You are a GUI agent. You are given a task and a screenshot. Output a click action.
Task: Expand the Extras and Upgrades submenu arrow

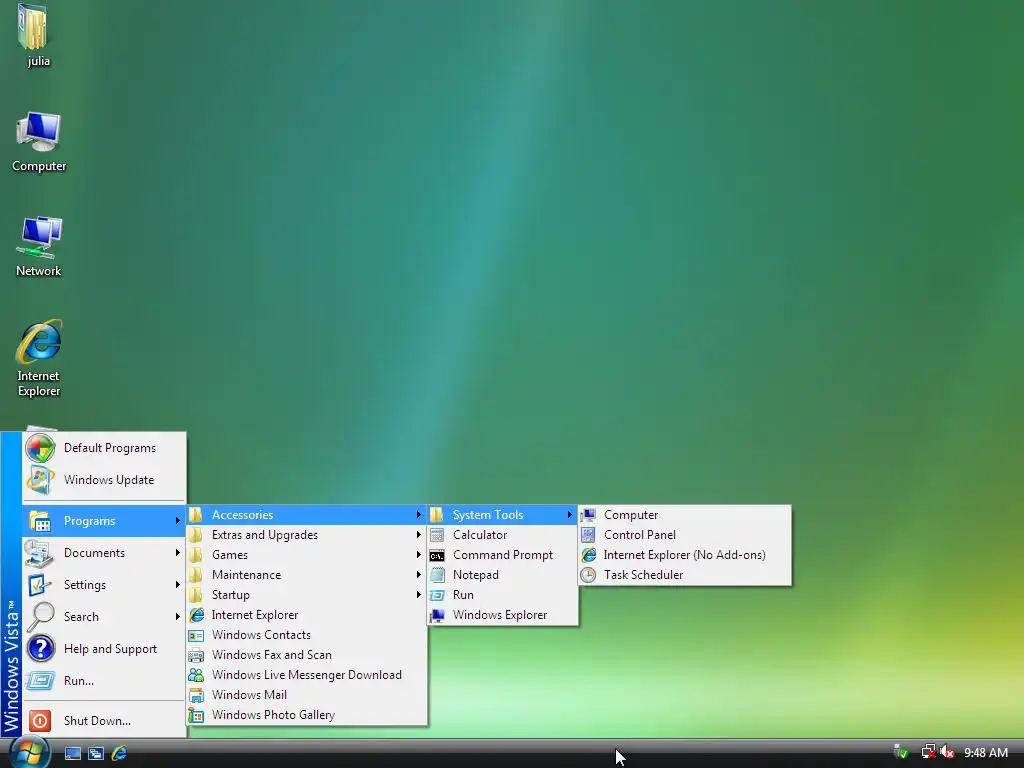pyautogui.click(x=418, y=535)
